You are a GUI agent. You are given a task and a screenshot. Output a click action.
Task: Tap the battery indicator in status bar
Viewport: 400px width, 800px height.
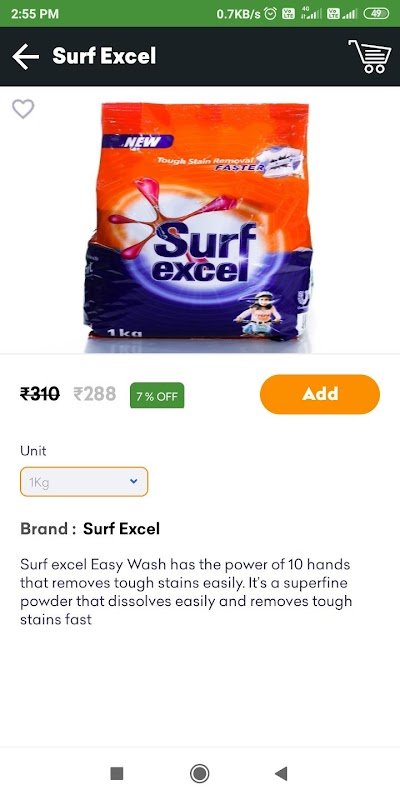(x=376, y=14)
